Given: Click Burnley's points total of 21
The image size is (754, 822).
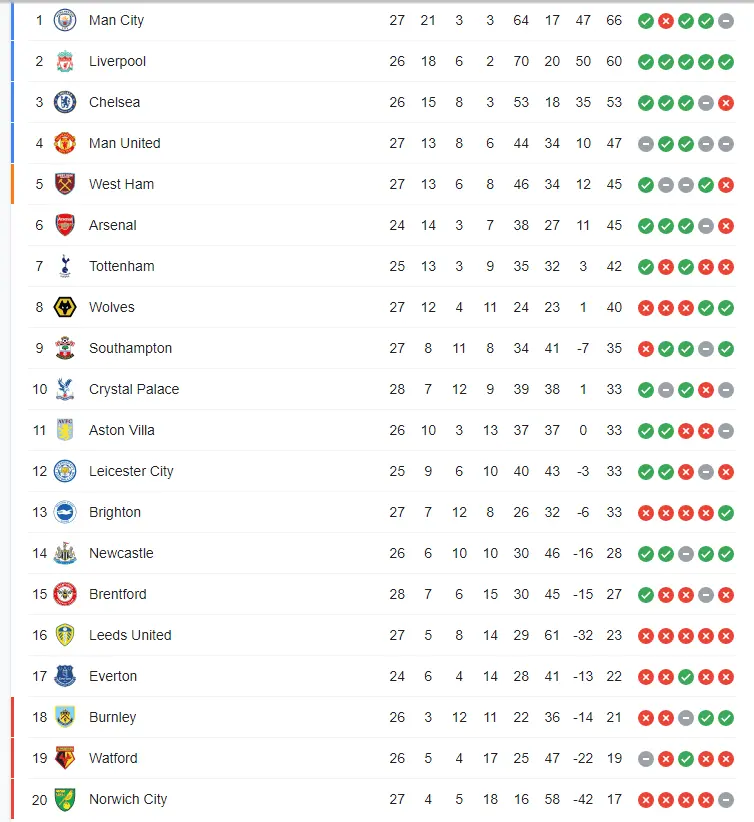Looking at the screenshot, I should point(614,717).
